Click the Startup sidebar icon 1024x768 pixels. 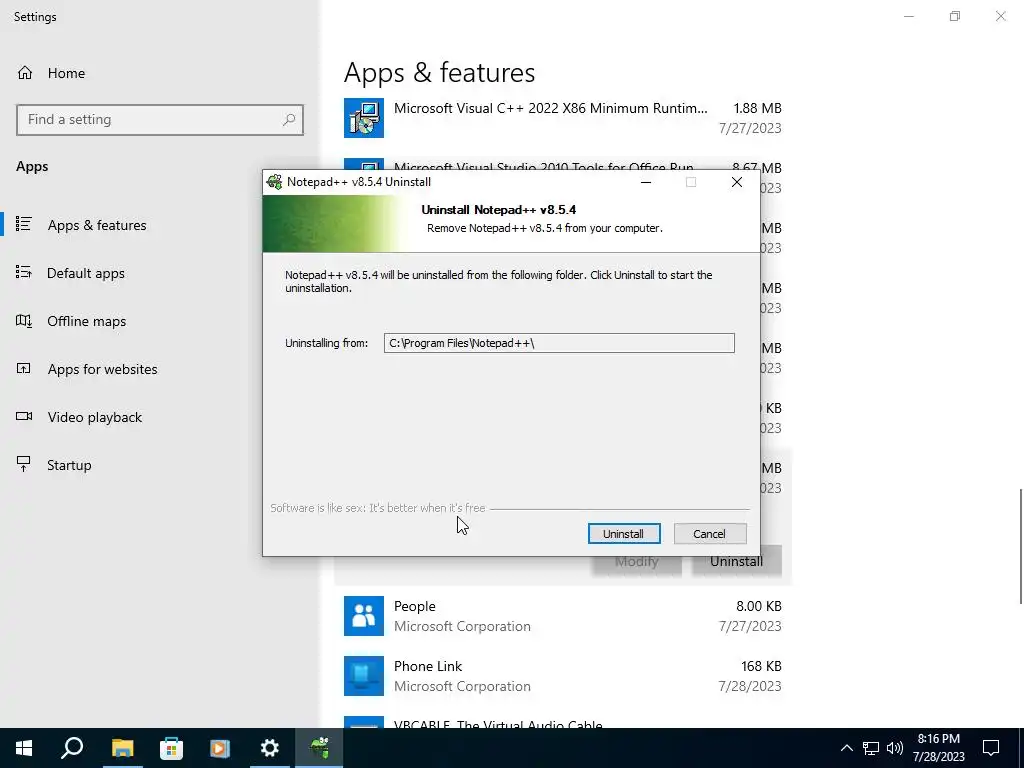pyautogui.click(x=24, y=464)
